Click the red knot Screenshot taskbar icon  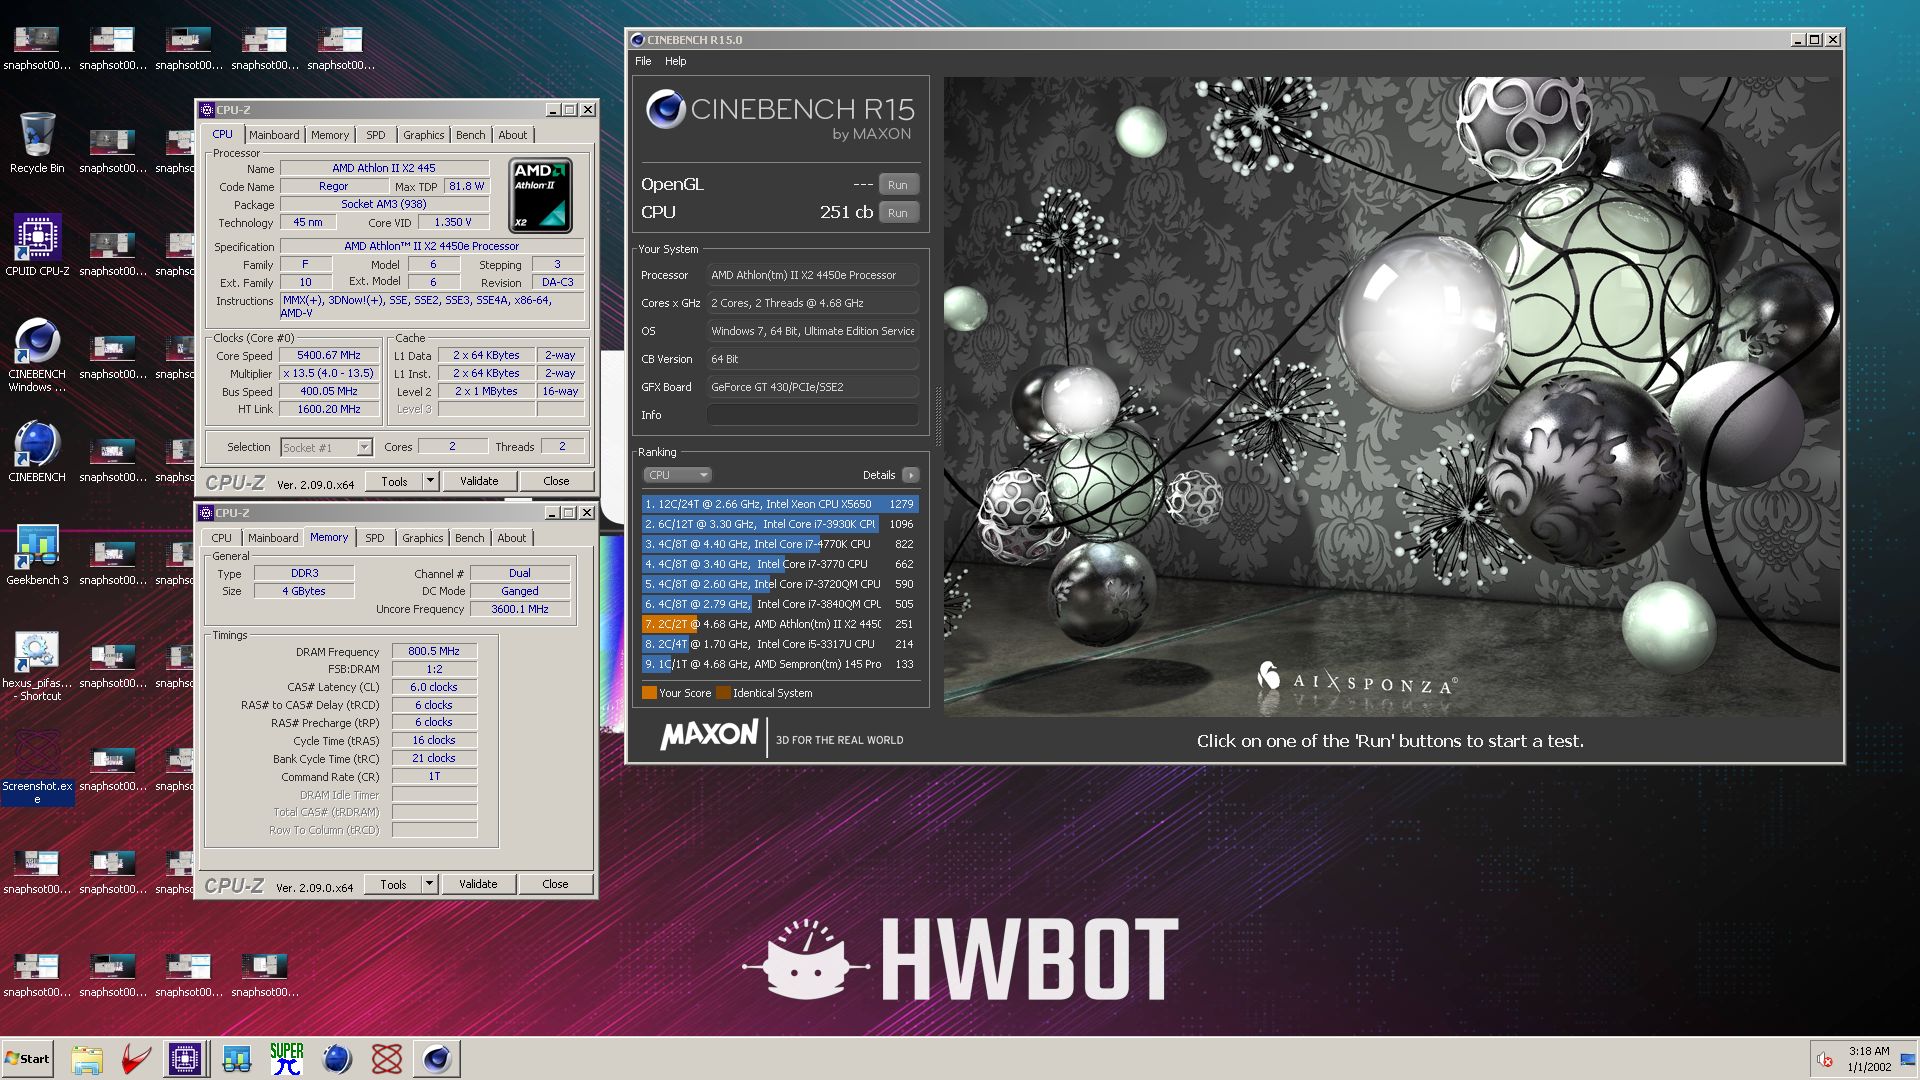(x=386, y=1059)
